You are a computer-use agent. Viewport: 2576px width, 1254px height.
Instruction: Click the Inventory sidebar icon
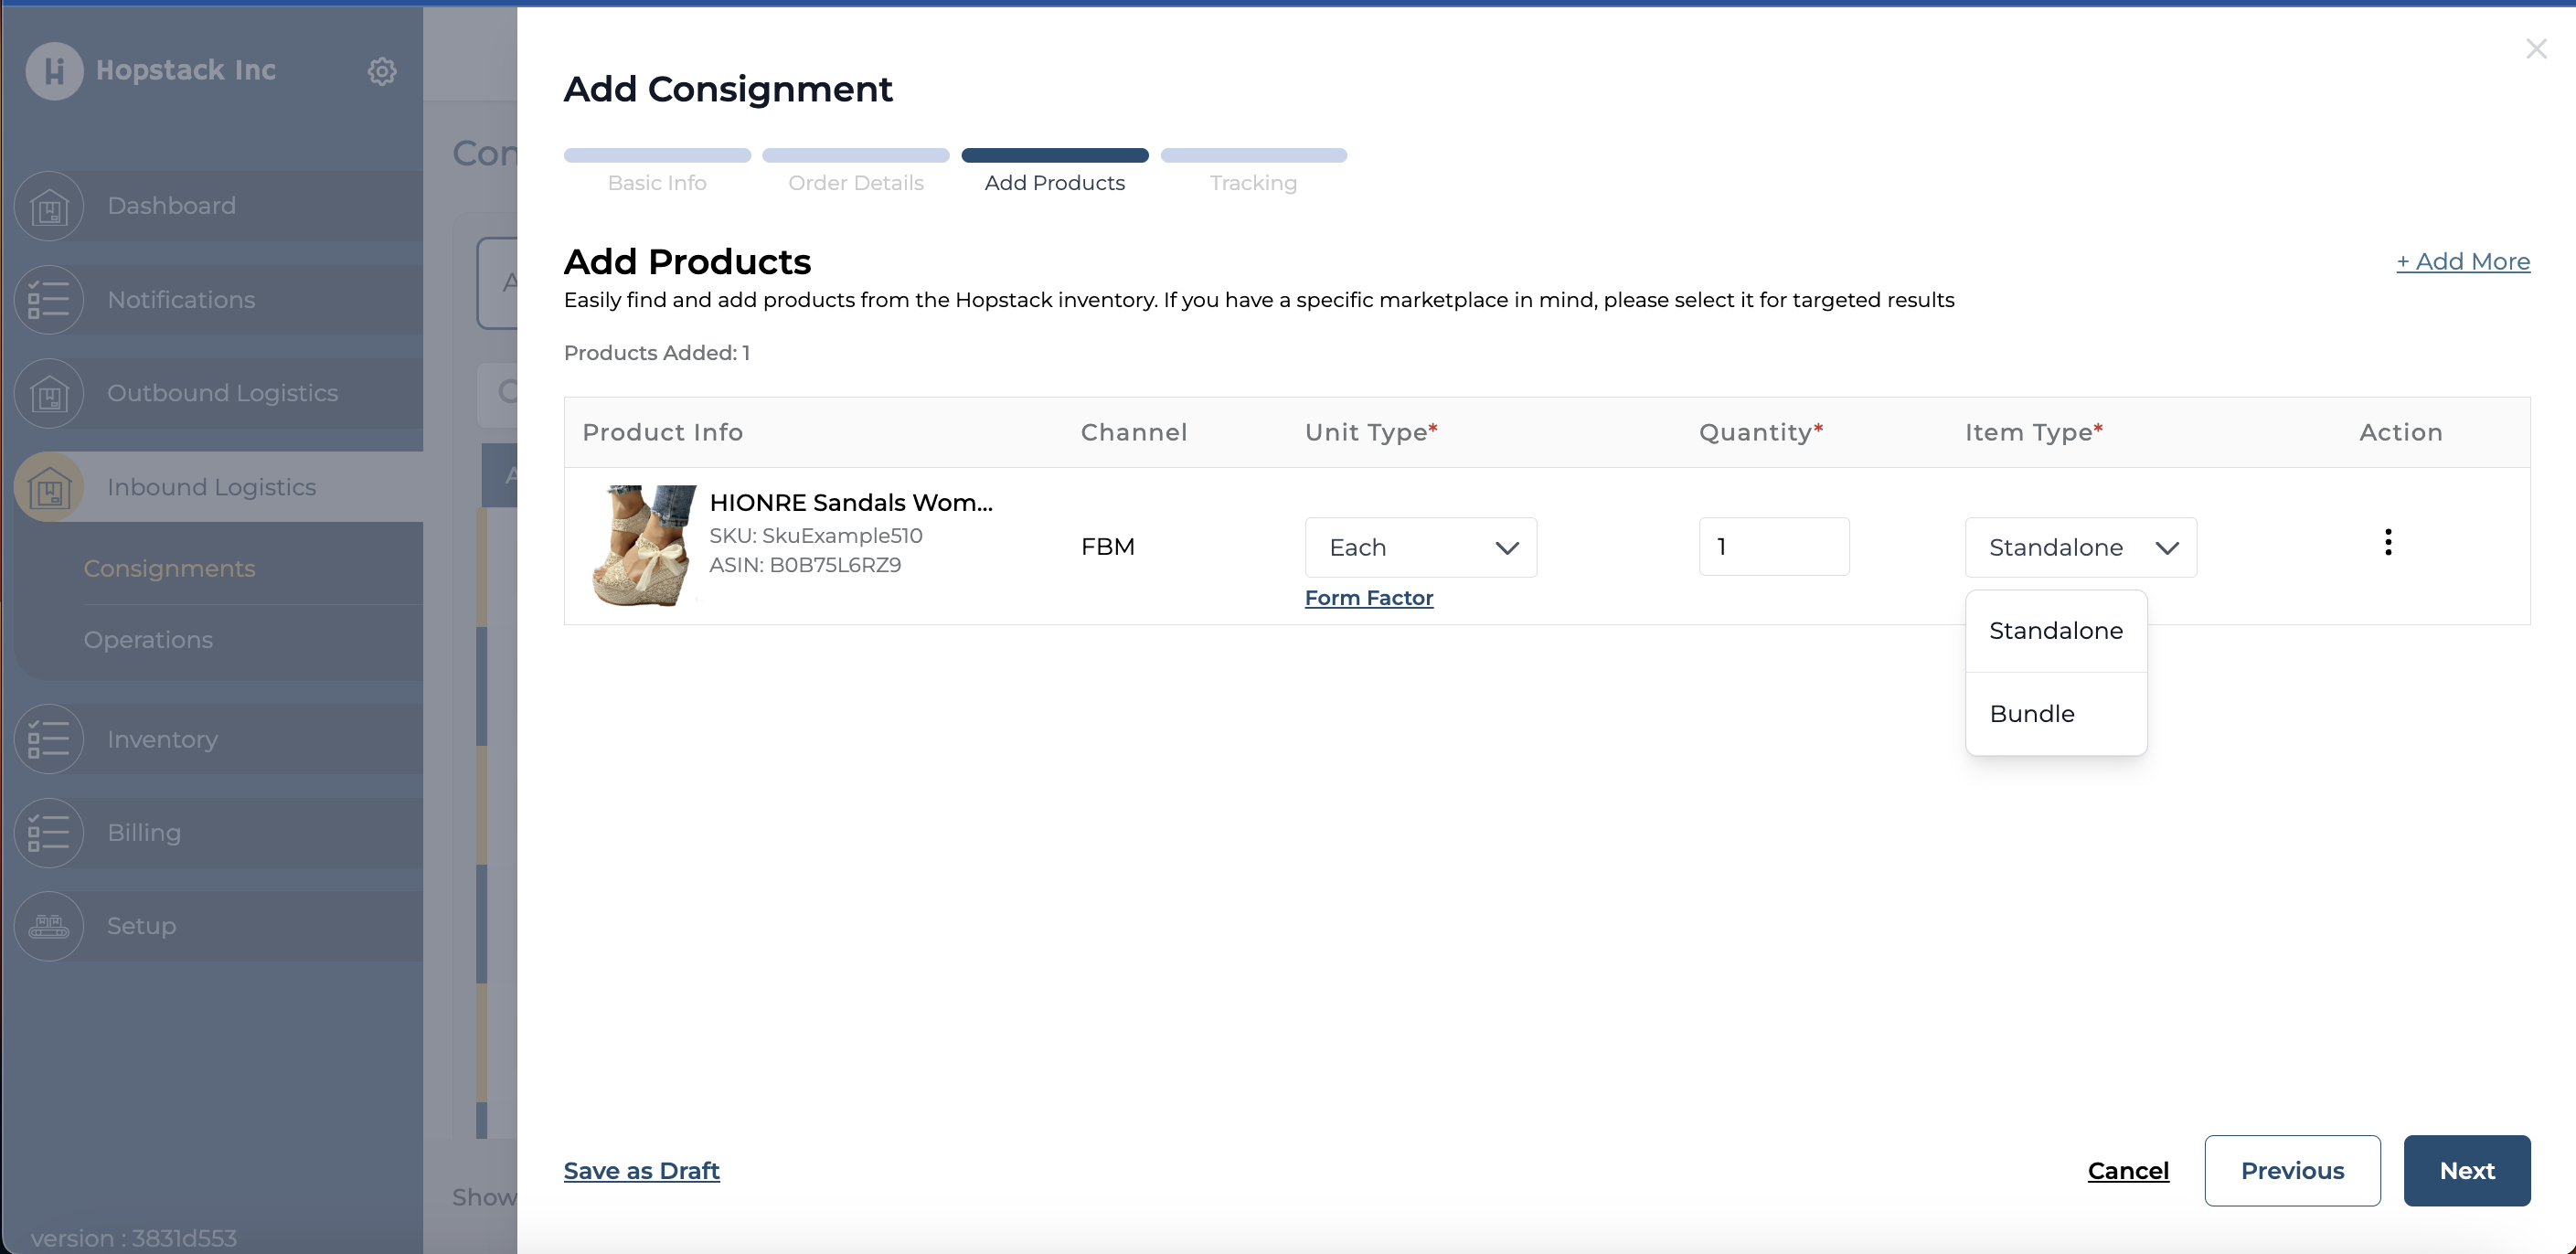(49, 740)
